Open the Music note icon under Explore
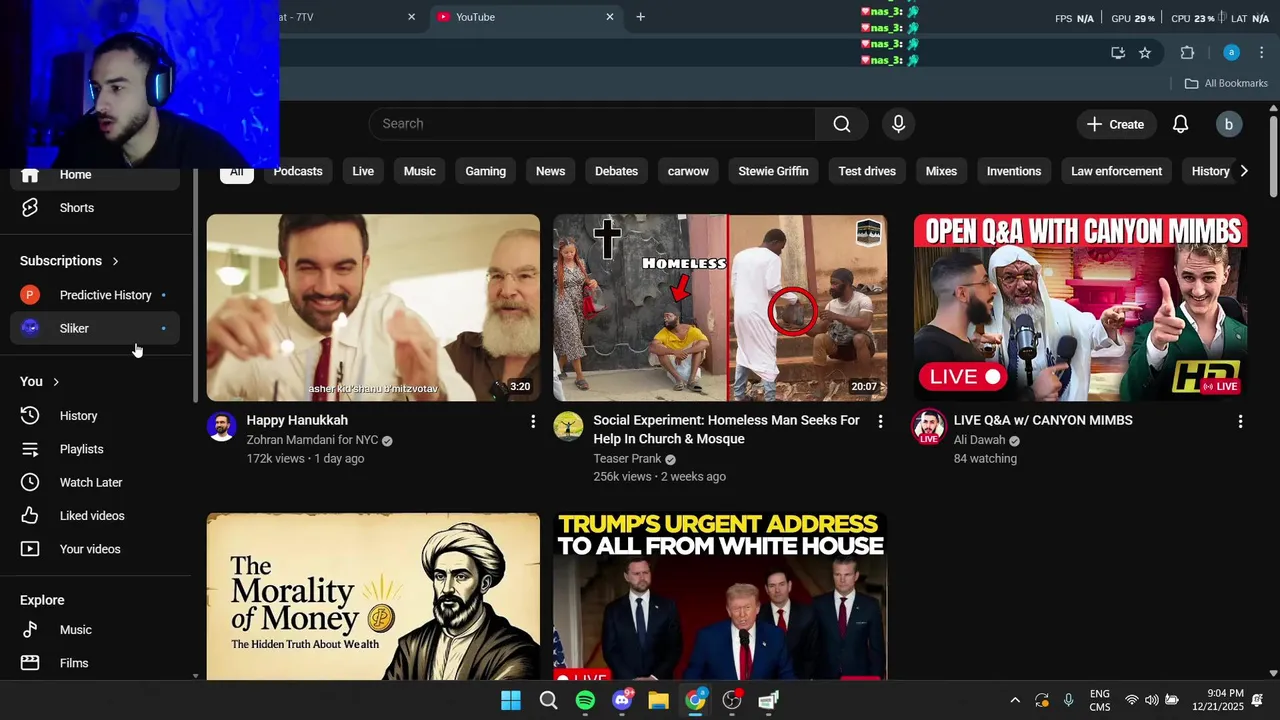The height and width of the screenshot is (720, 1280). pos(30,630)
